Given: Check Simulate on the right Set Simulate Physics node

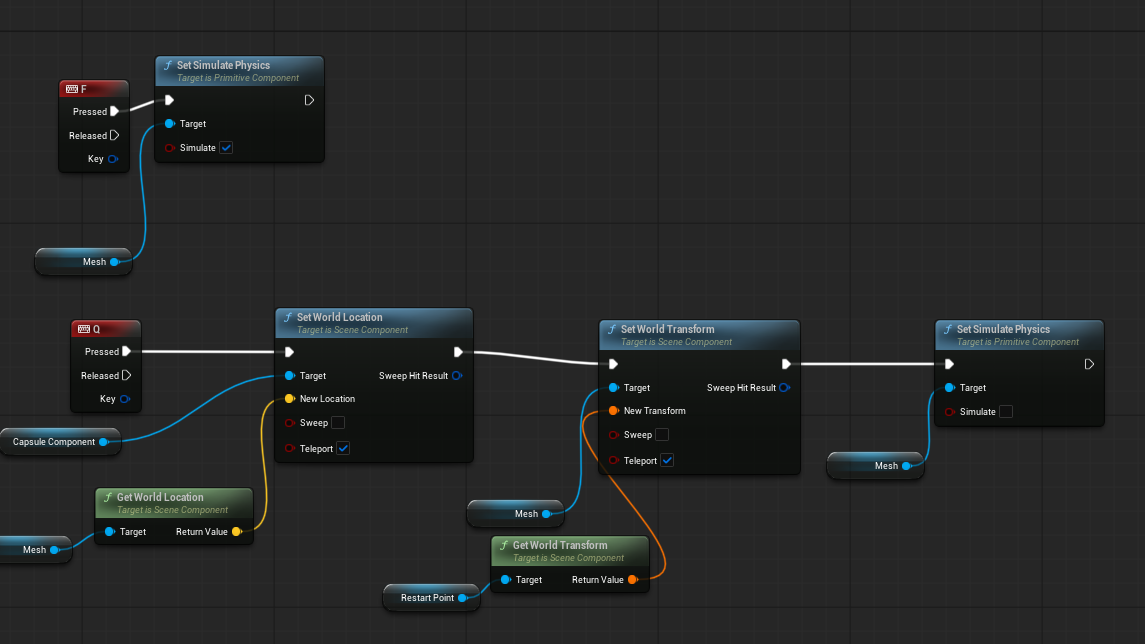Looking at the screenshot, I should pos(1006,412).
